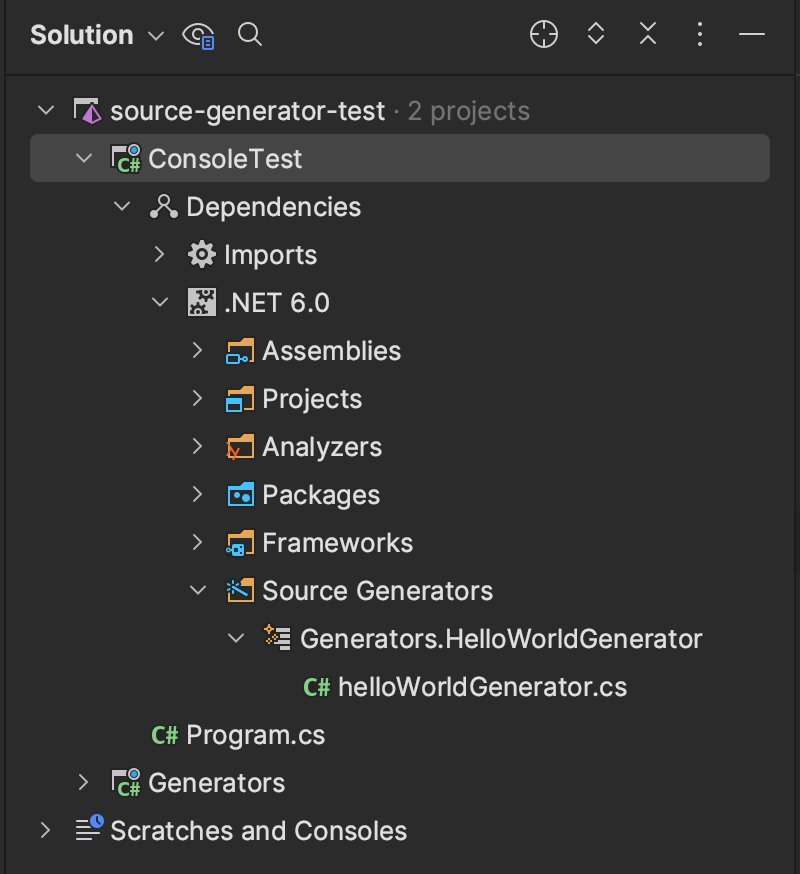Select the Analyzers label

tap(322, 447)
